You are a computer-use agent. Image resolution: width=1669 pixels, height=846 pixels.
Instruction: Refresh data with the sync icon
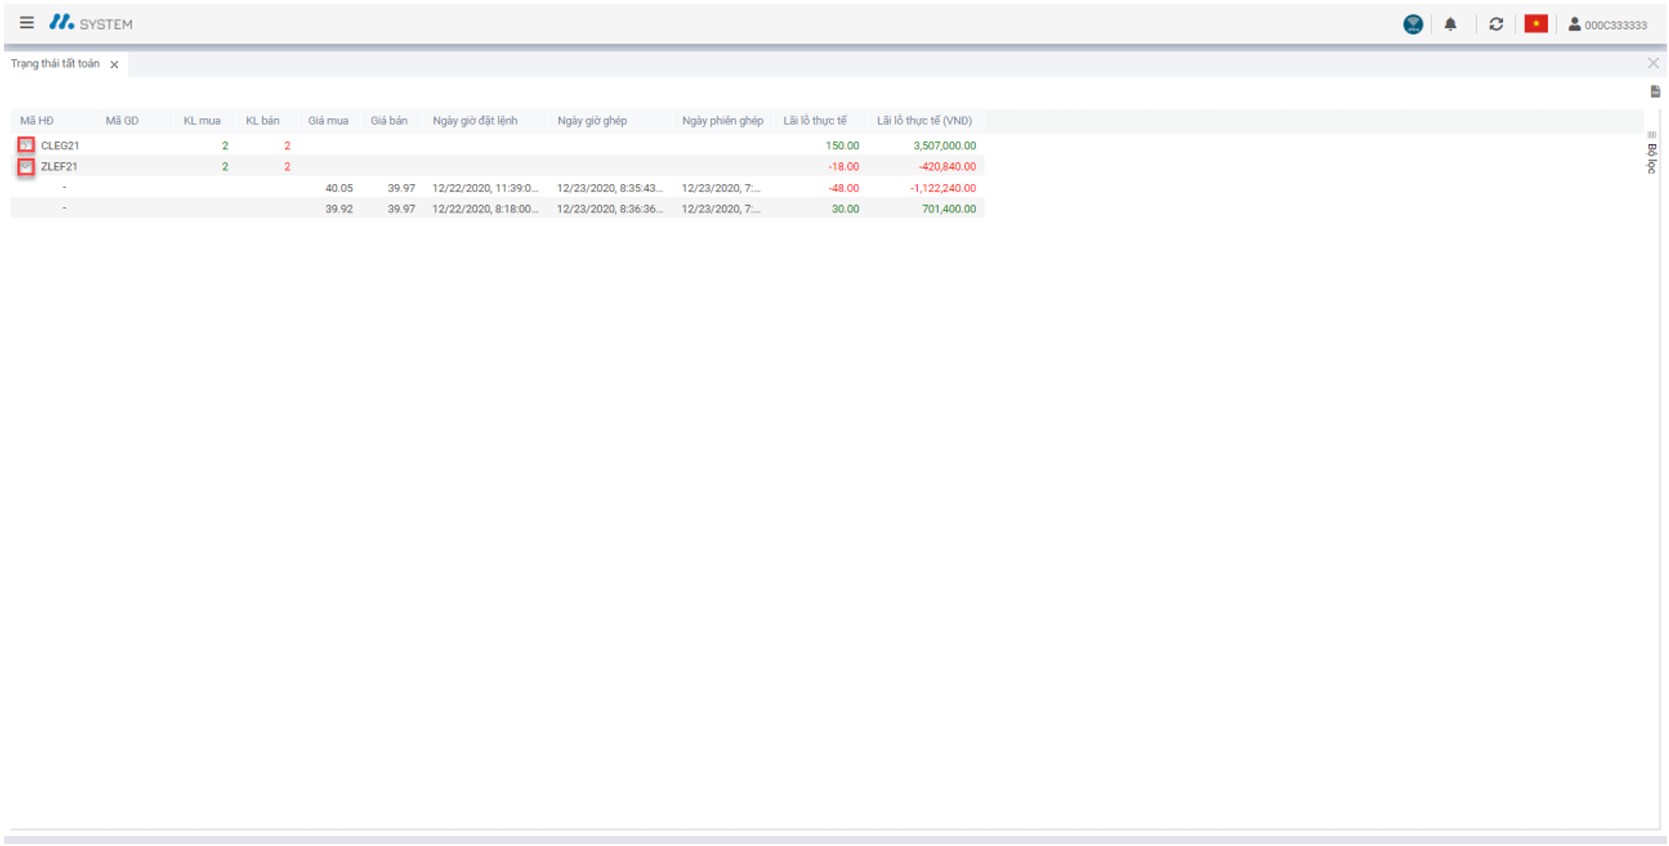1495,25
